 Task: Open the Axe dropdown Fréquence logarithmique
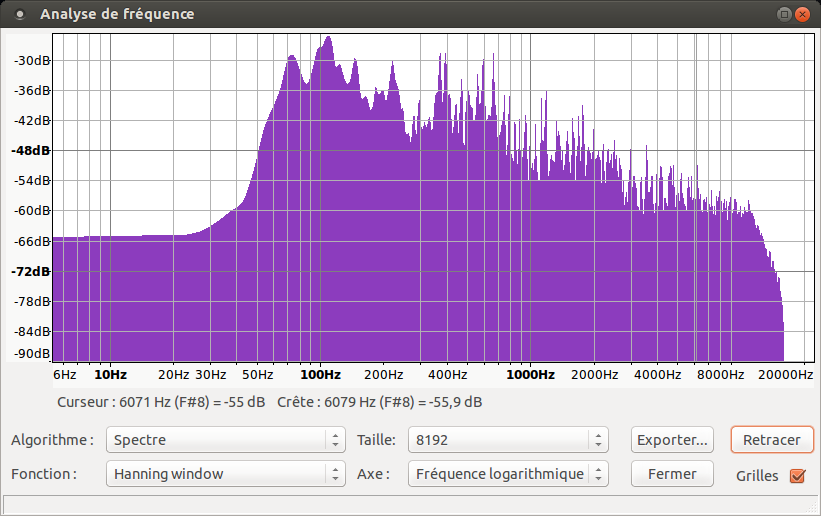point(508,474)
